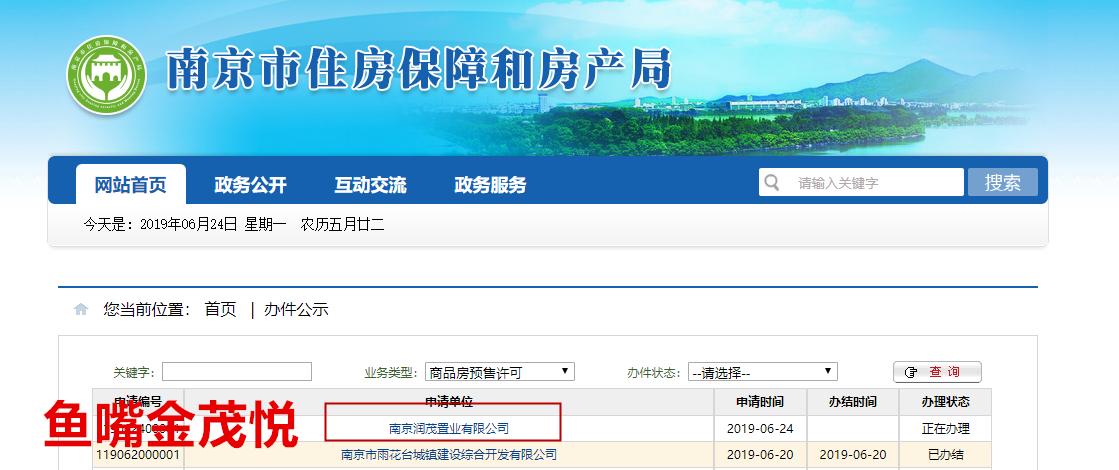Select the 申请时间 column header
1119x470 pixels.
760,402
